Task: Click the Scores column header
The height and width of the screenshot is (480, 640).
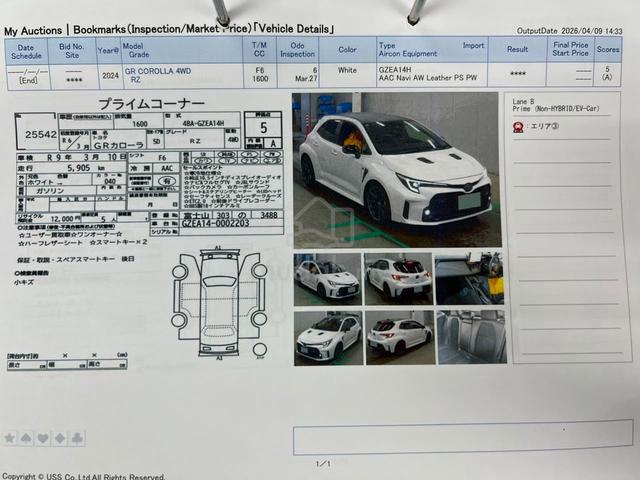Action: click(608, 49)
